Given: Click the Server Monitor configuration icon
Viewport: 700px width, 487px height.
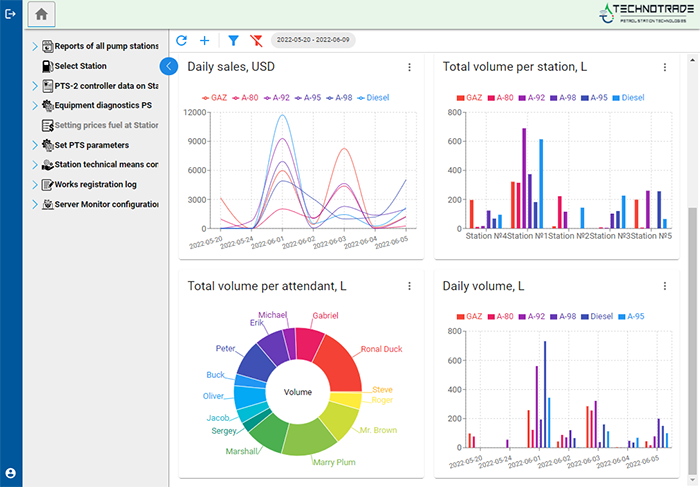Looking at the screenshot, I should click(x=47, y=204).
